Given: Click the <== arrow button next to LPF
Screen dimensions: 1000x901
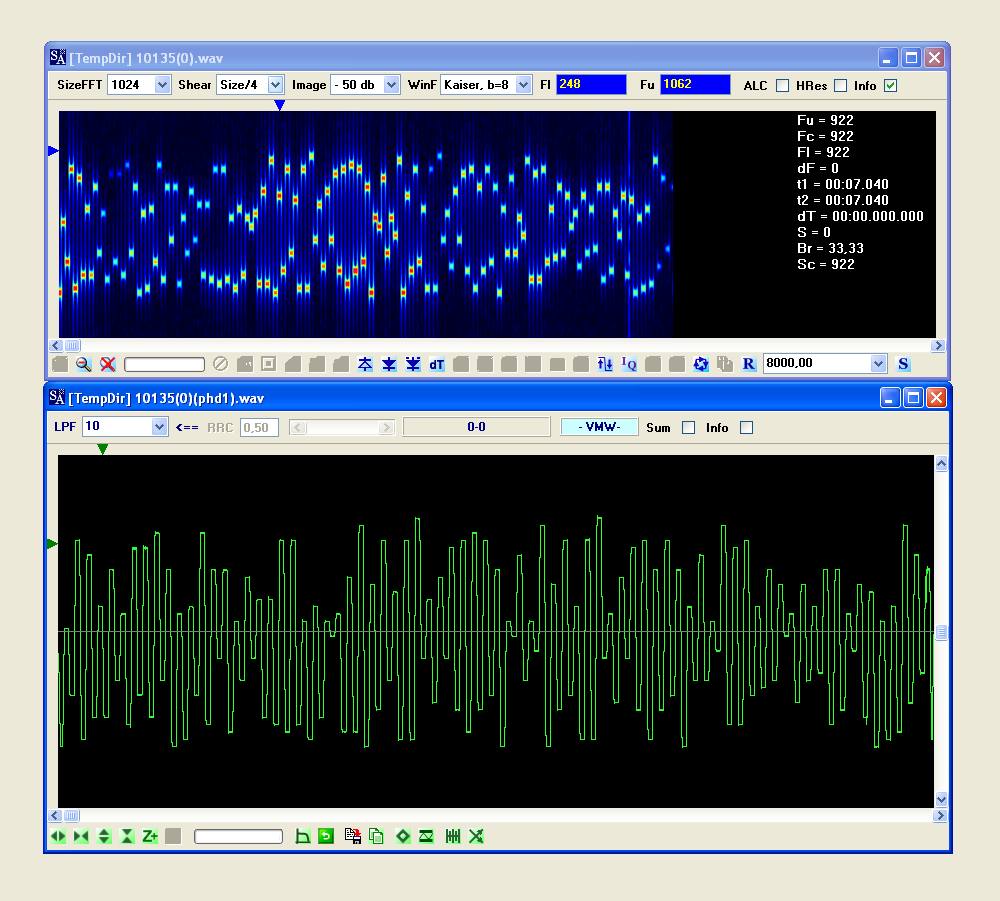Looking at the screenshot, I should pyautogui.click(x=187, y=427).
